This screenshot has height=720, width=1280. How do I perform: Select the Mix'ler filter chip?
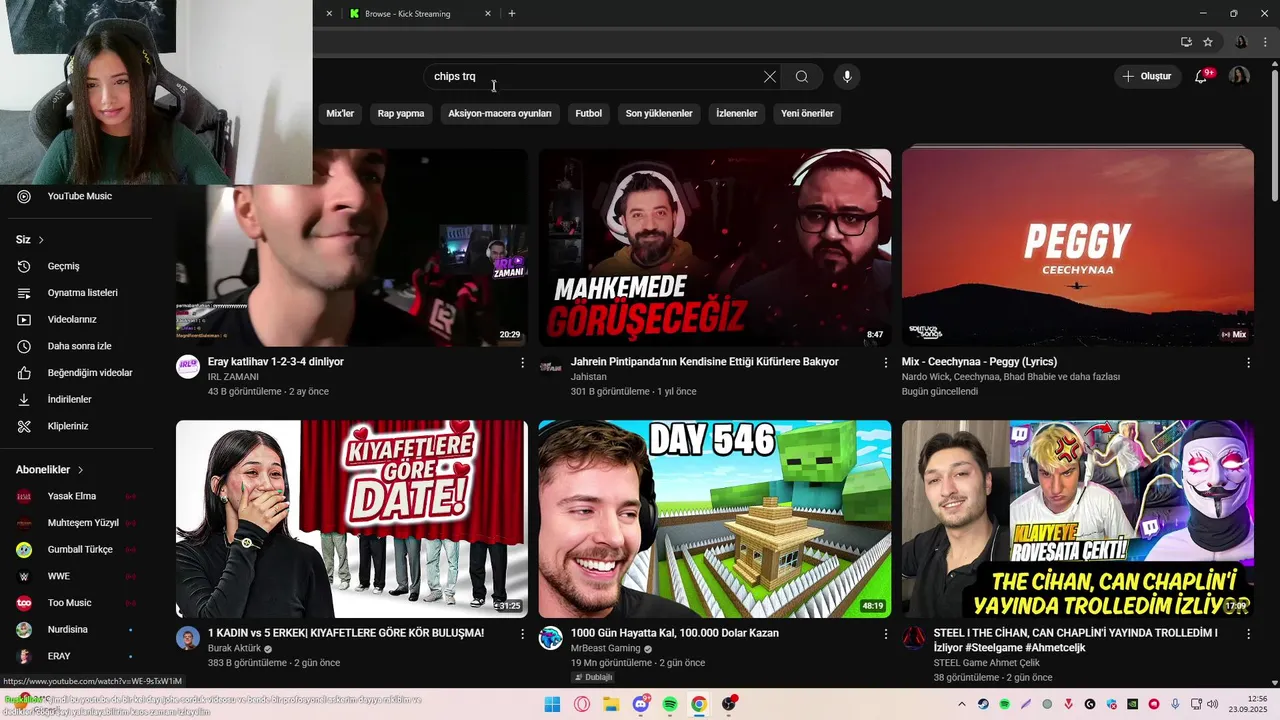pyautogui.click(x=340, y=114)
